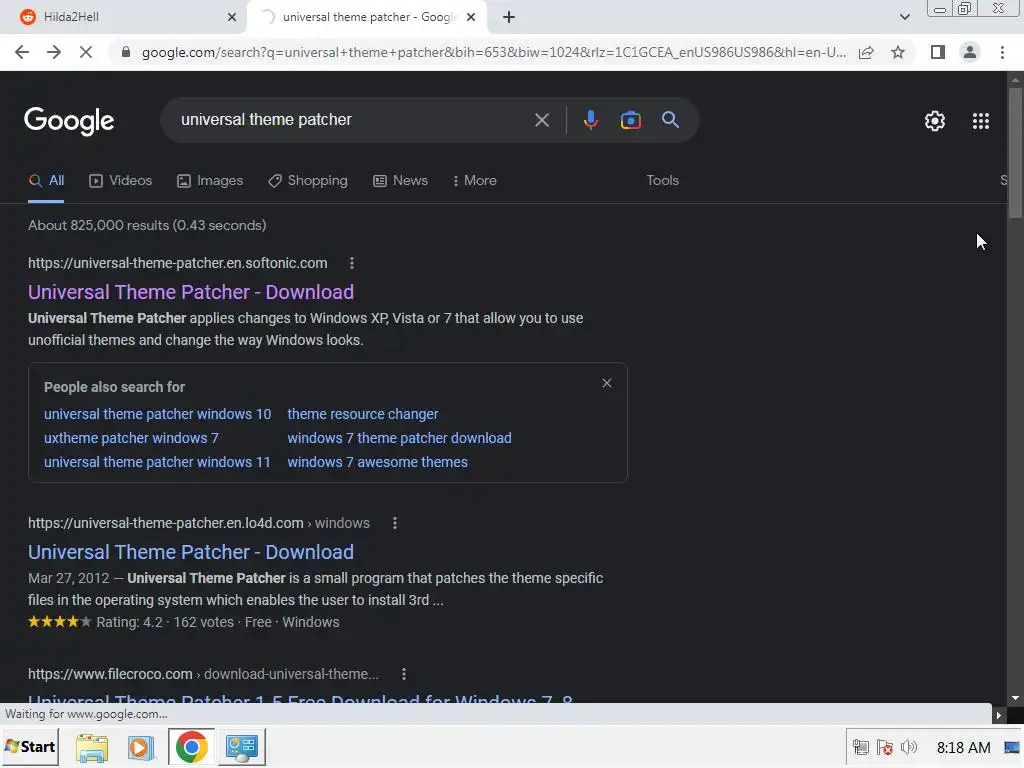Image resolution: width=1024 pixels, height=768 pixels.
Task: Close the universal theme patcher tab
Action: [471, 17]
